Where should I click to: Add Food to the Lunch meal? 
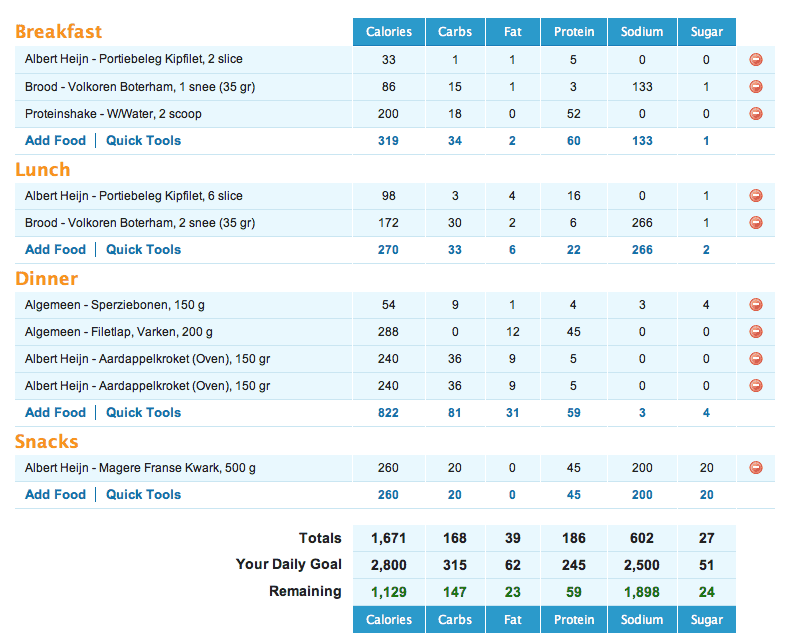(x=55, y=250)
